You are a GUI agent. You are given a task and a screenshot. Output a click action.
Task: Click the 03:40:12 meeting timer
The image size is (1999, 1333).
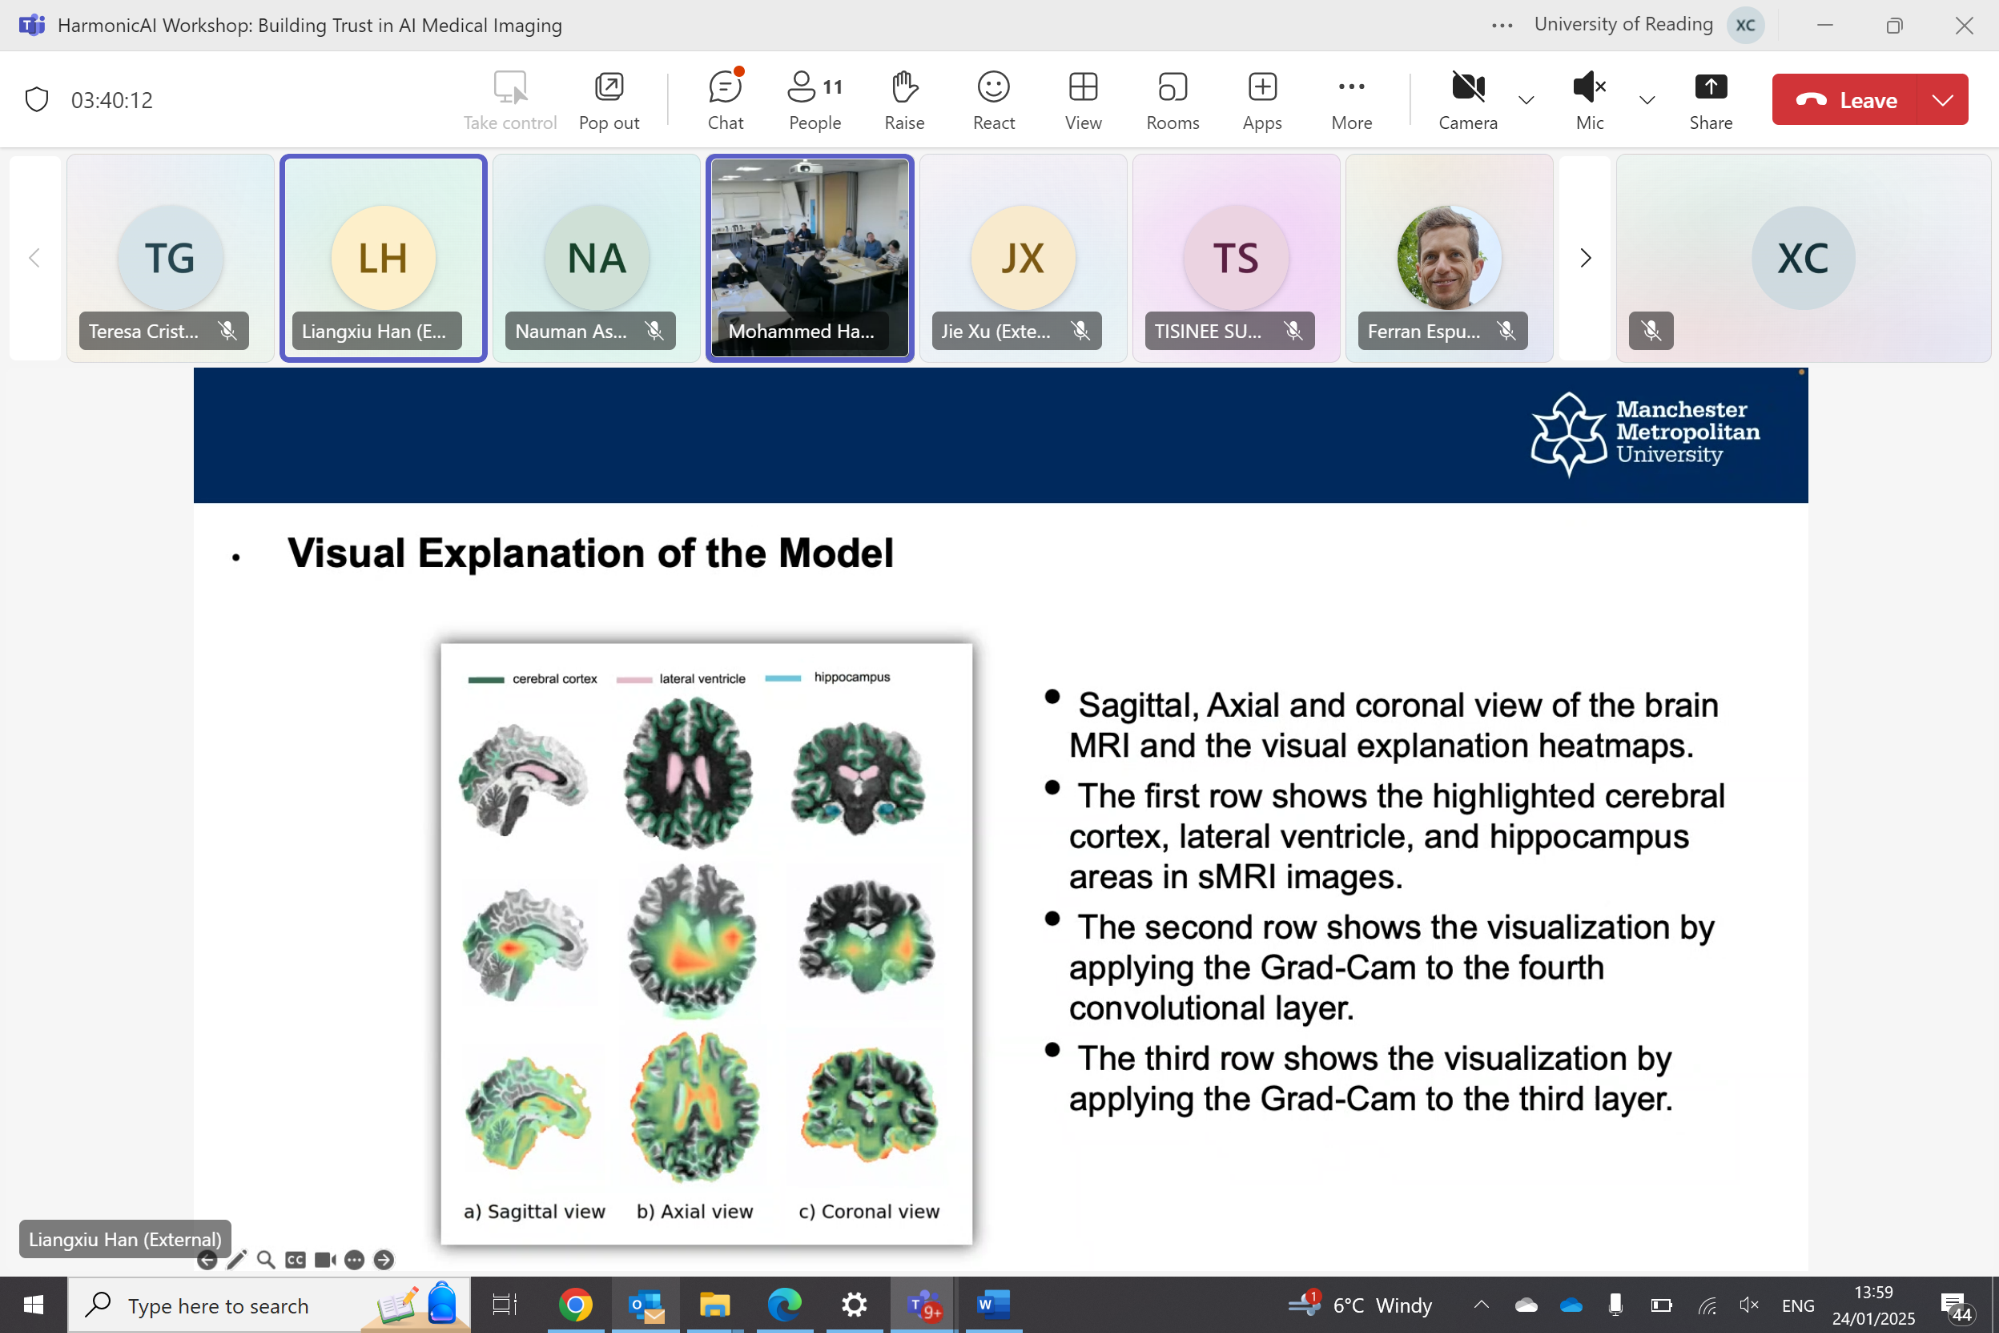coord(111,100)
